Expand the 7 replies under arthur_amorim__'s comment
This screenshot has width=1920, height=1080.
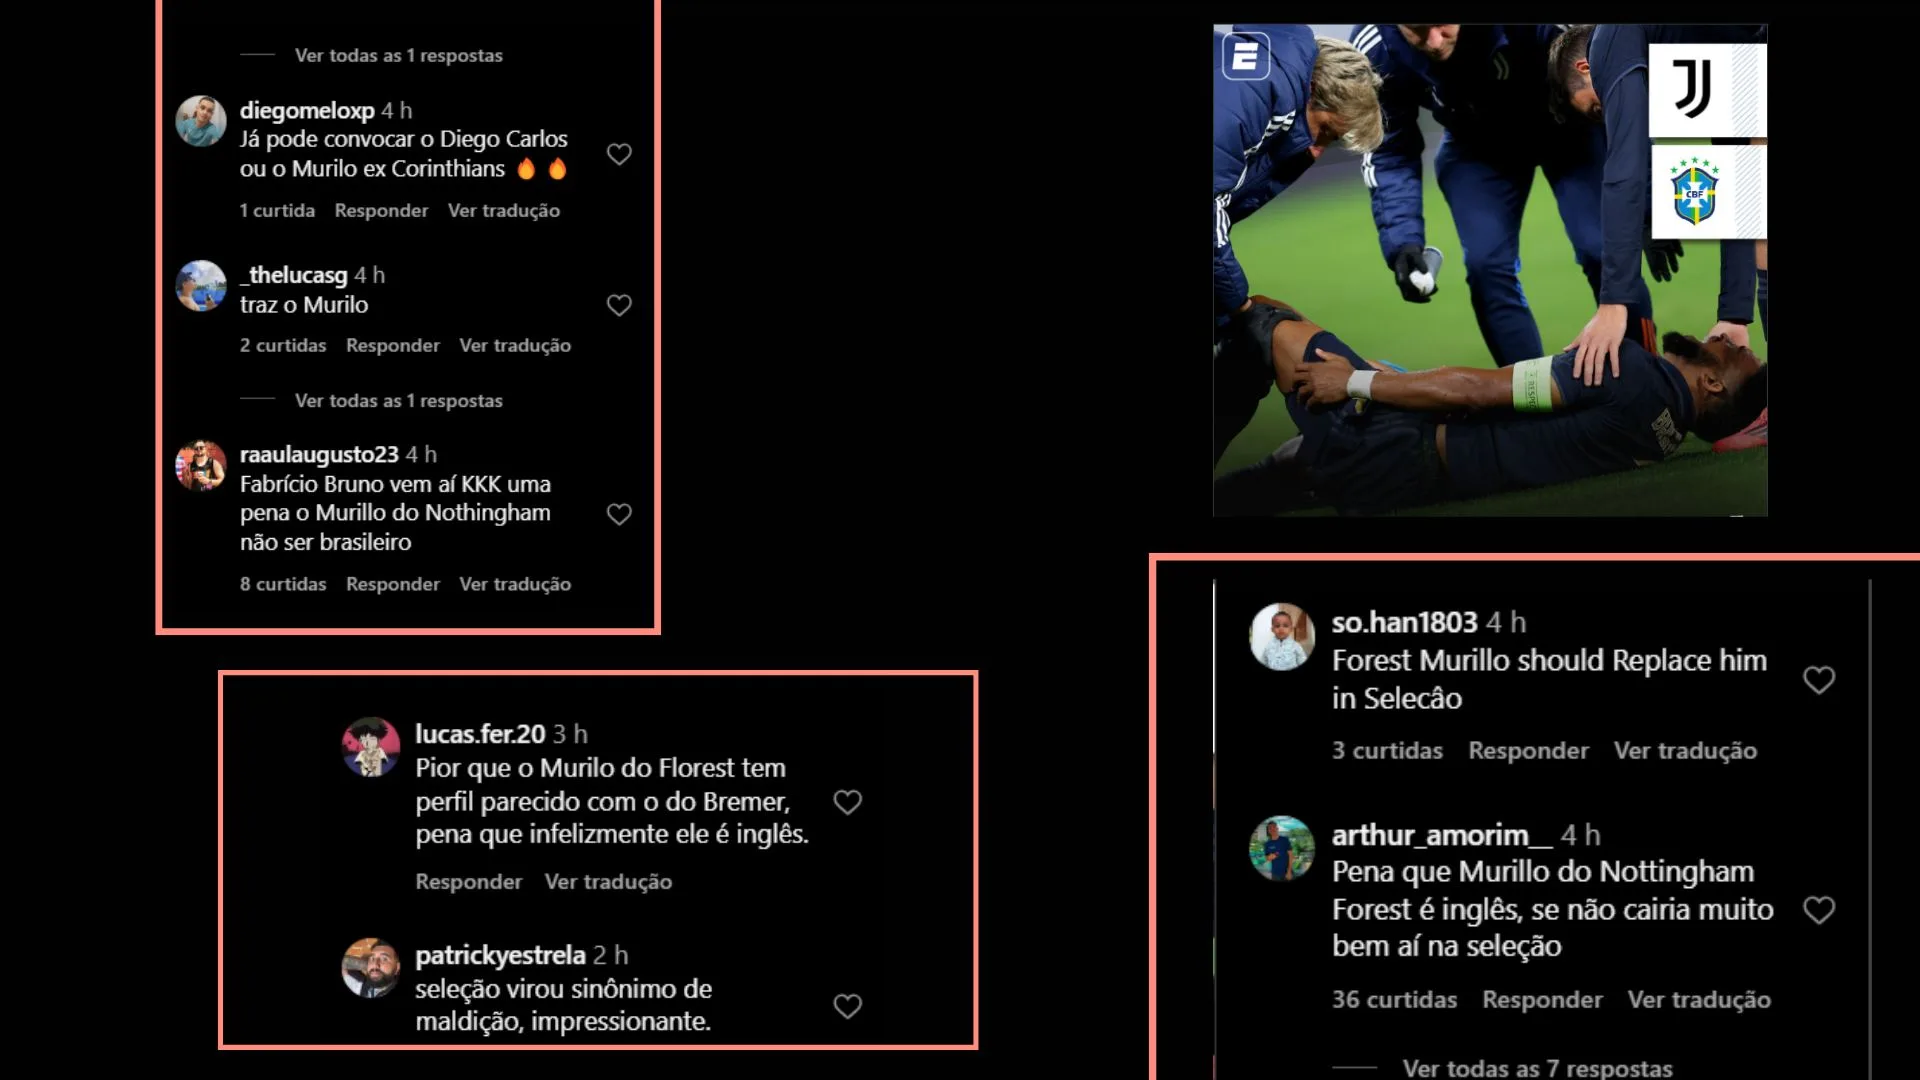1537,1067
